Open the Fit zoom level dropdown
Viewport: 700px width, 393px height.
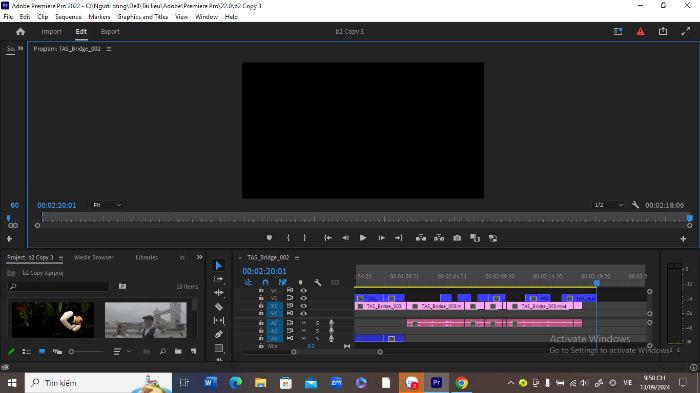(107, 205)
